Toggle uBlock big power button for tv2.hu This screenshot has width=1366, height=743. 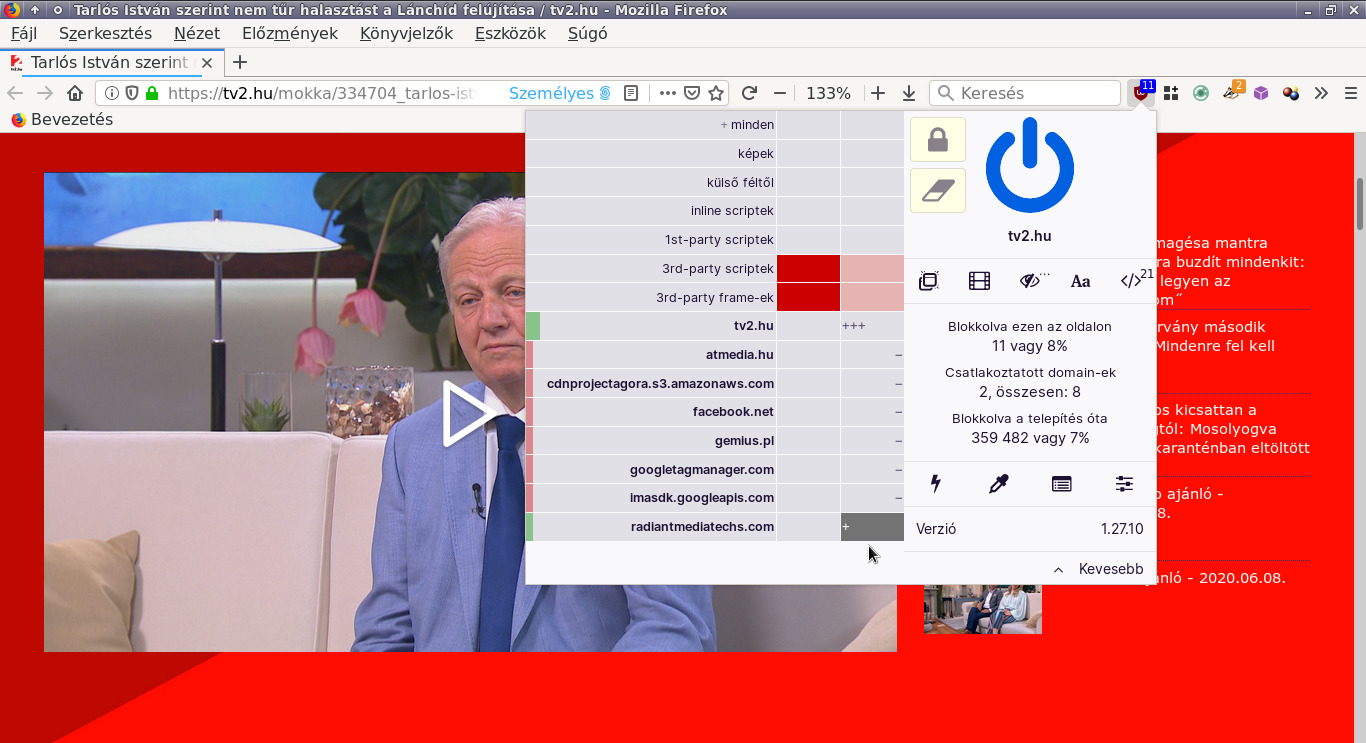tap(1030, 167)
